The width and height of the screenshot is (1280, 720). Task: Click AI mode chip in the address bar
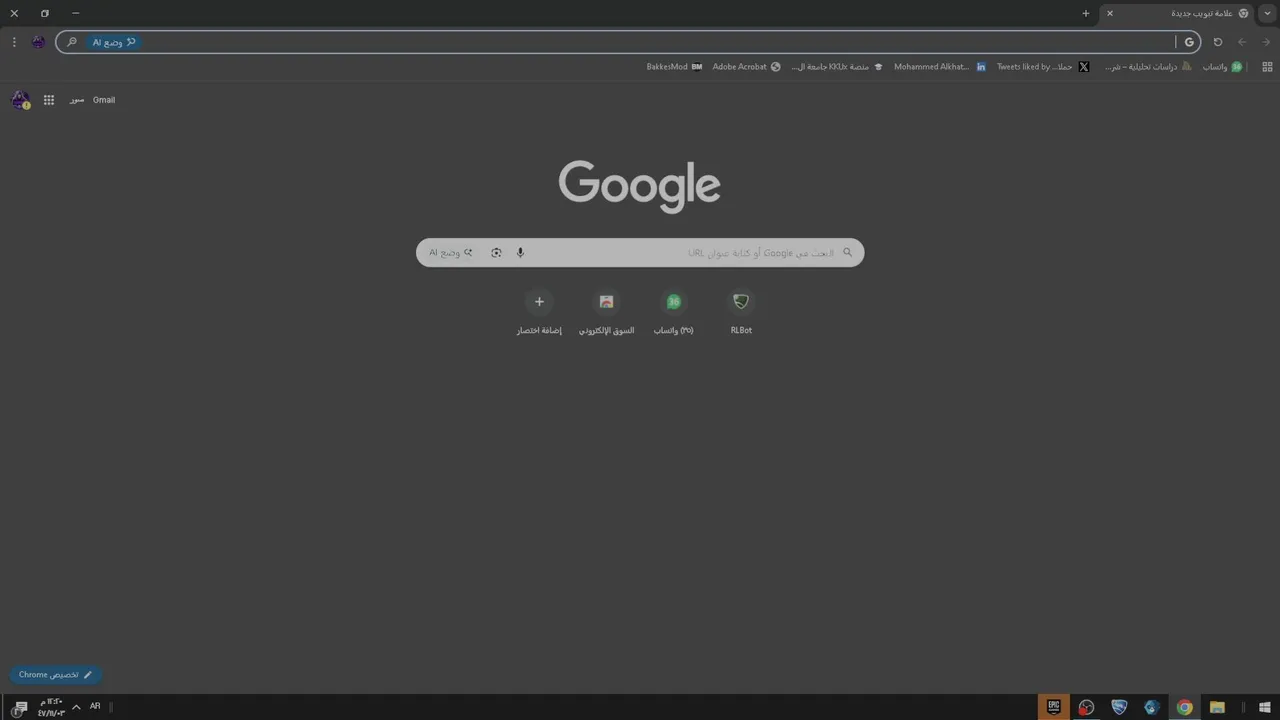click(114, 42)
